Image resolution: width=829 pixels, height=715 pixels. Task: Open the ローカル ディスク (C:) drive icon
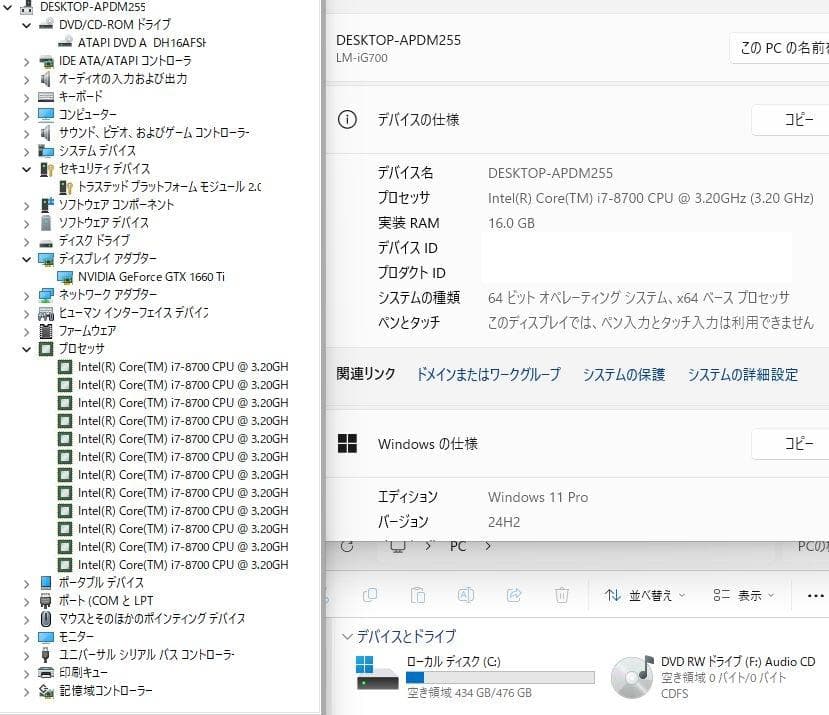[372, 672]
